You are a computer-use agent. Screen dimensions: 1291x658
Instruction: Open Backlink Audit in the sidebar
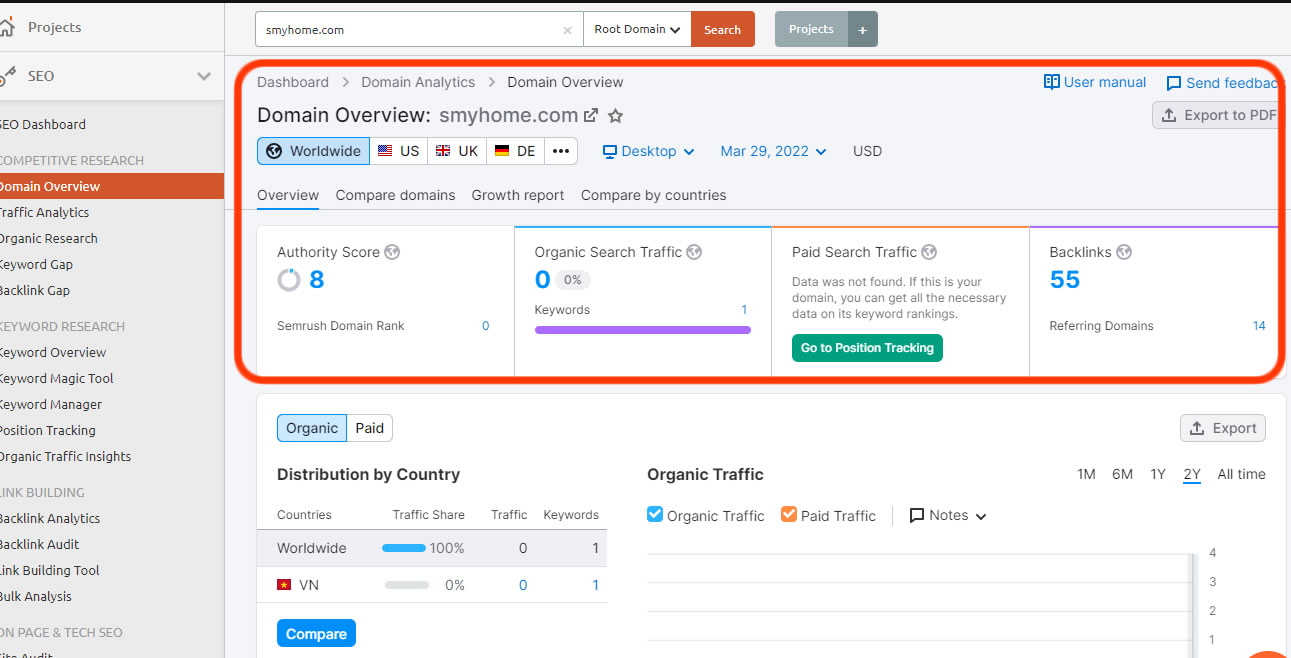click(39, 544)
